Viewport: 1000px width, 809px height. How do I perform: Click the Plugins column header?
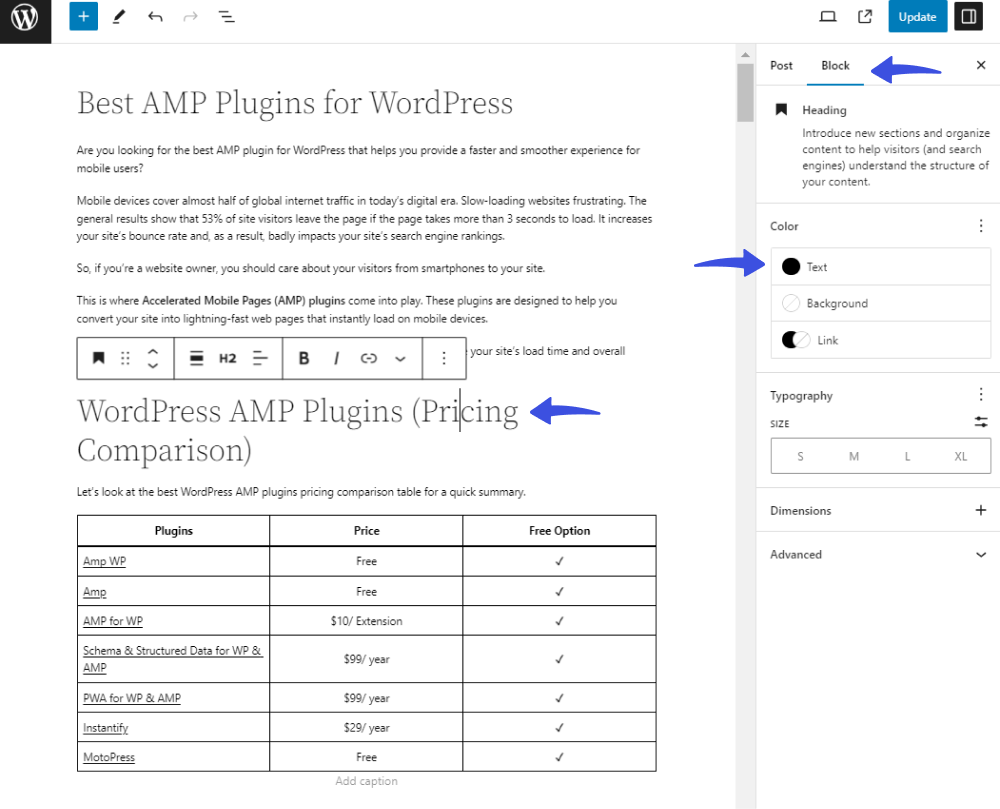173,530
